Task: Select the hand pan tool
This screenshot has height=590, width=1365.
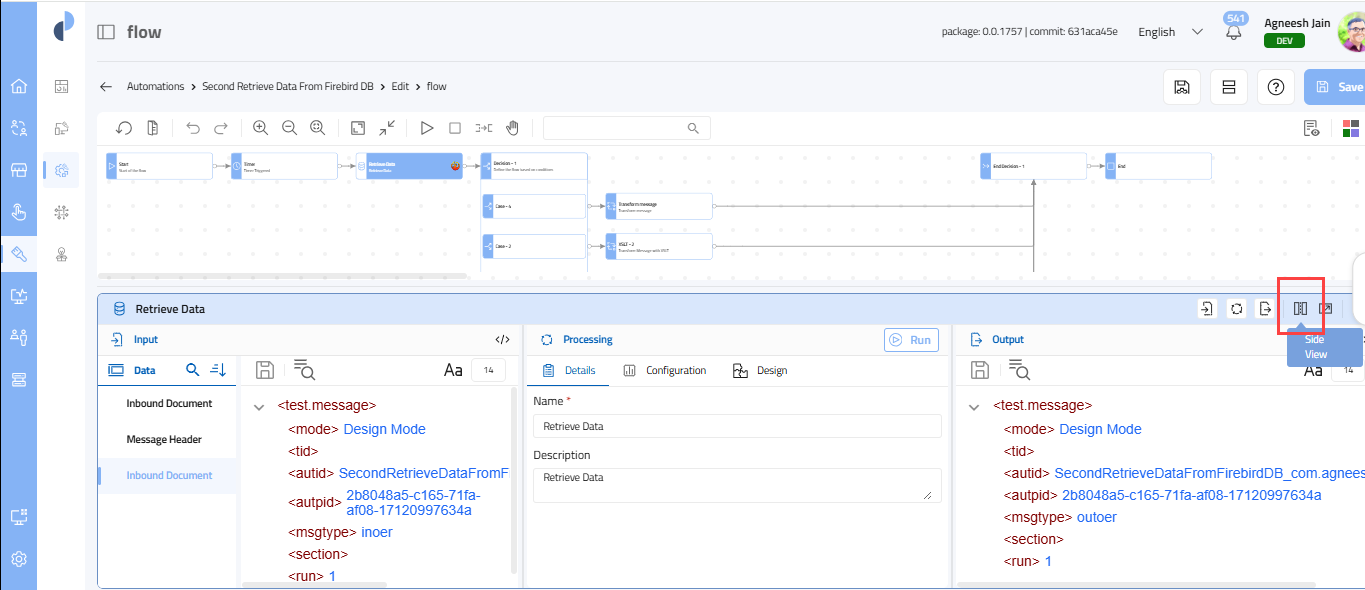Action: coord(512,128)
